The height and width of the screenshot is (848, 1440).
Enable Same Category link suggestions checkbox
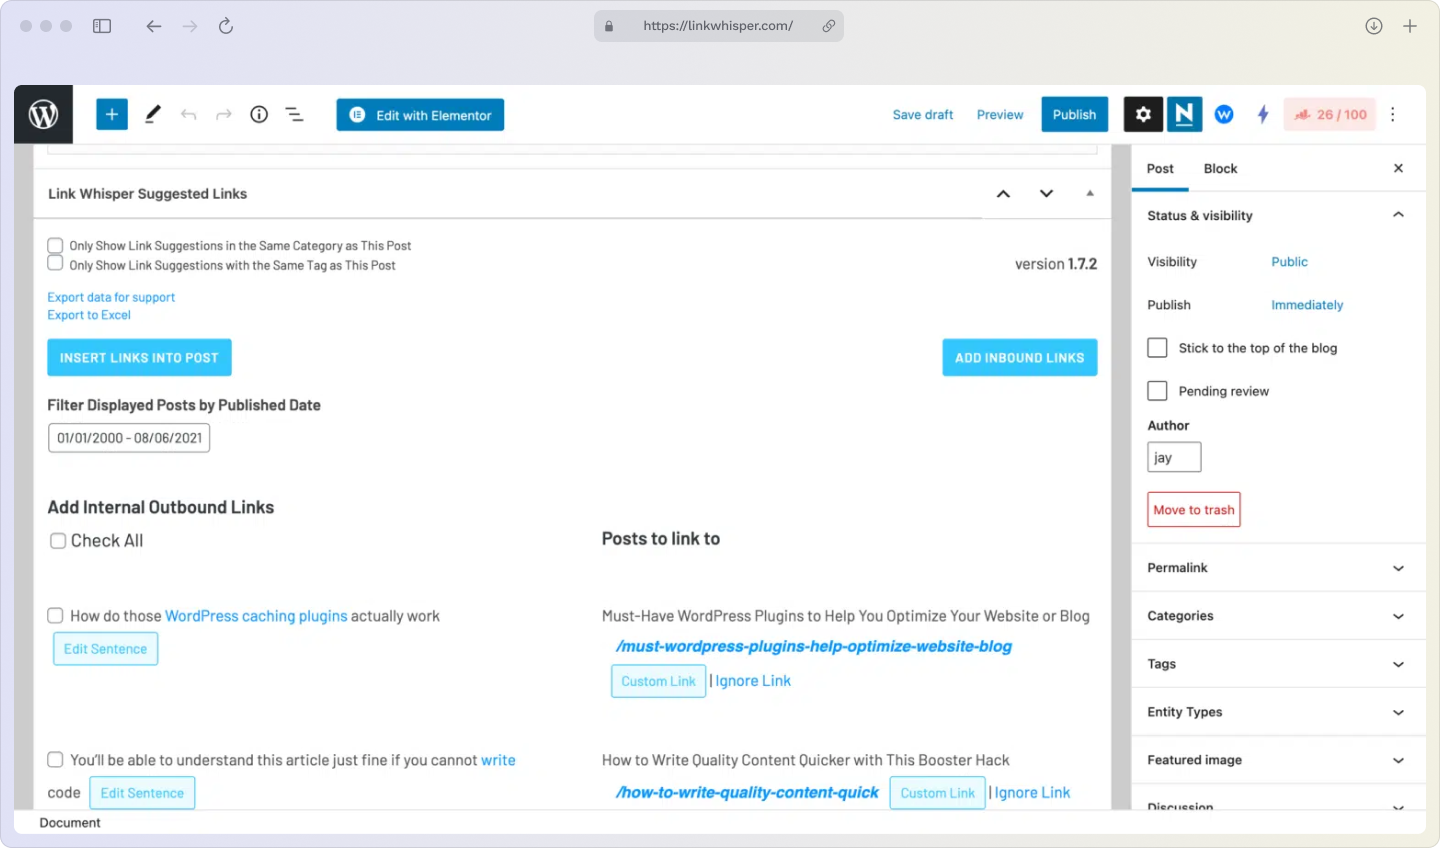tap(56, 245)
